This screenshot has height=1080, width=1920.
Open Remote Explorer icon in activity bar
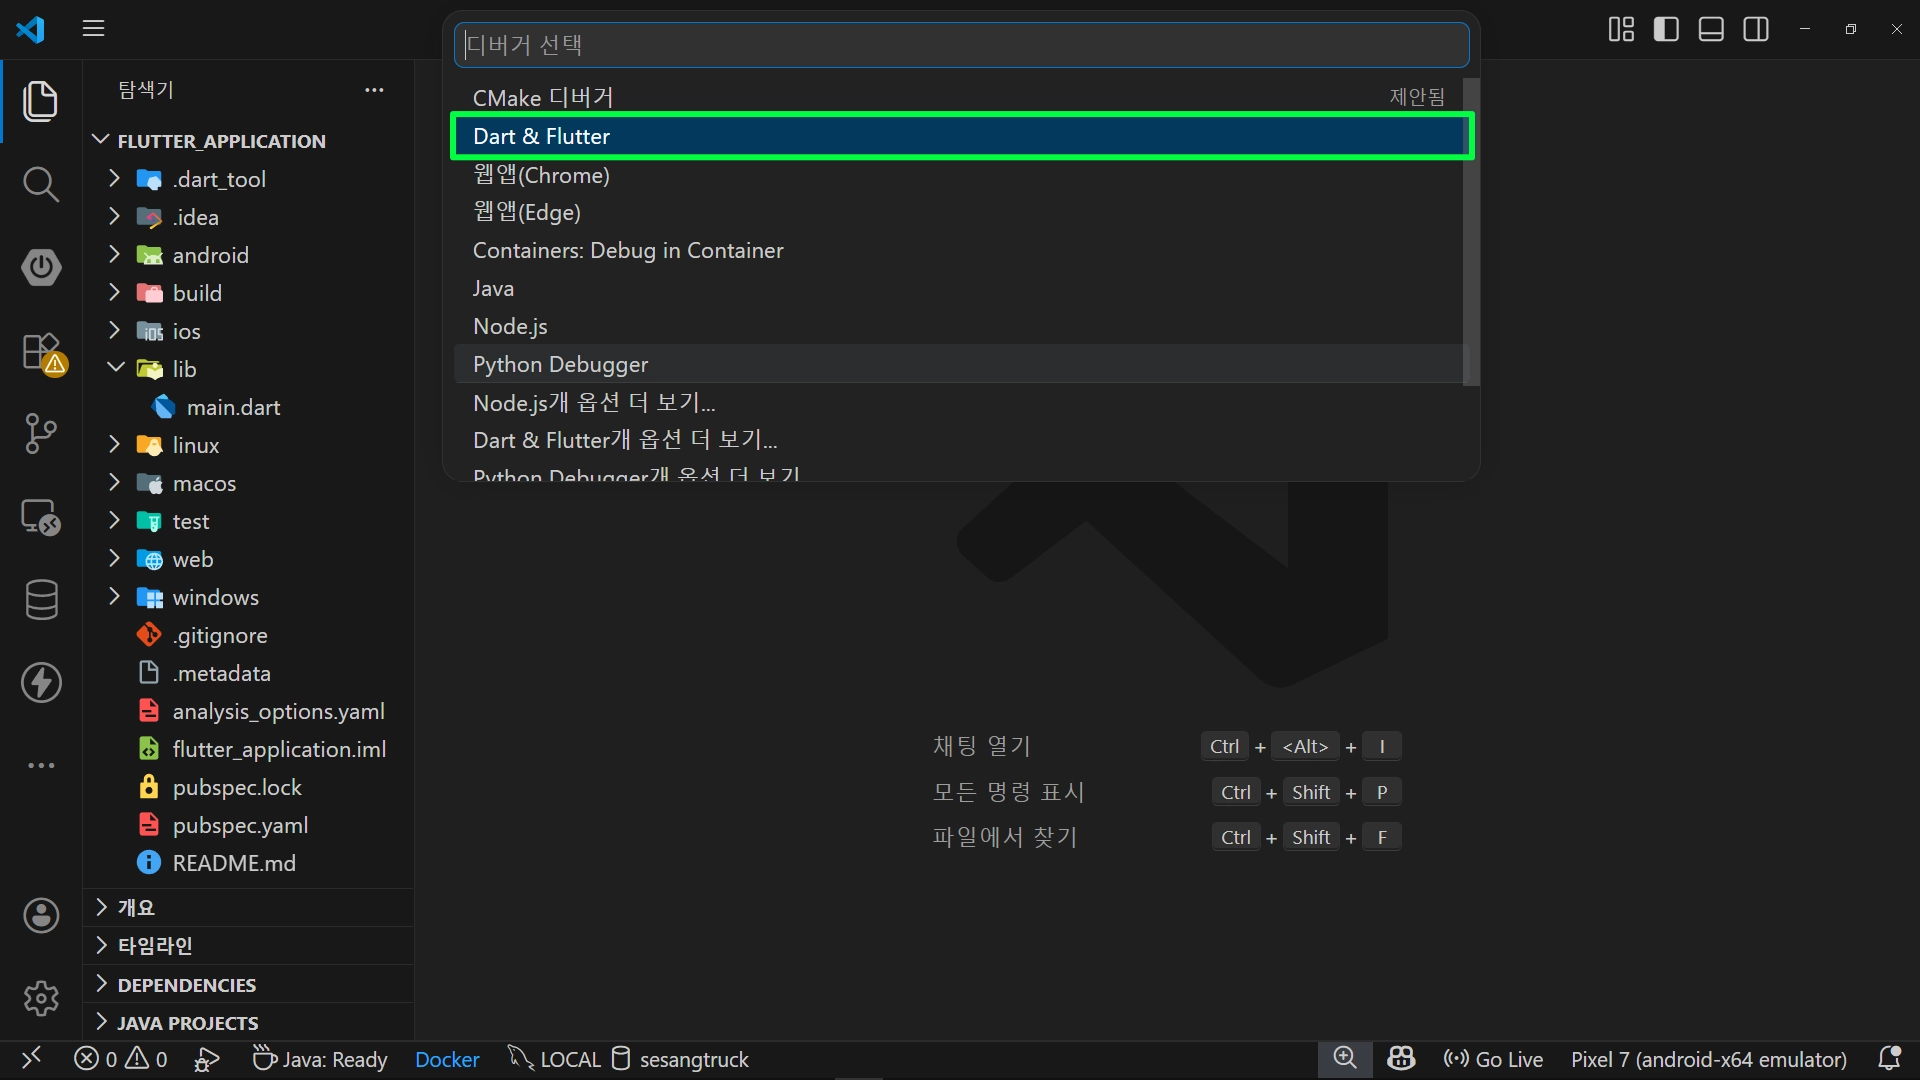(40, 517)
